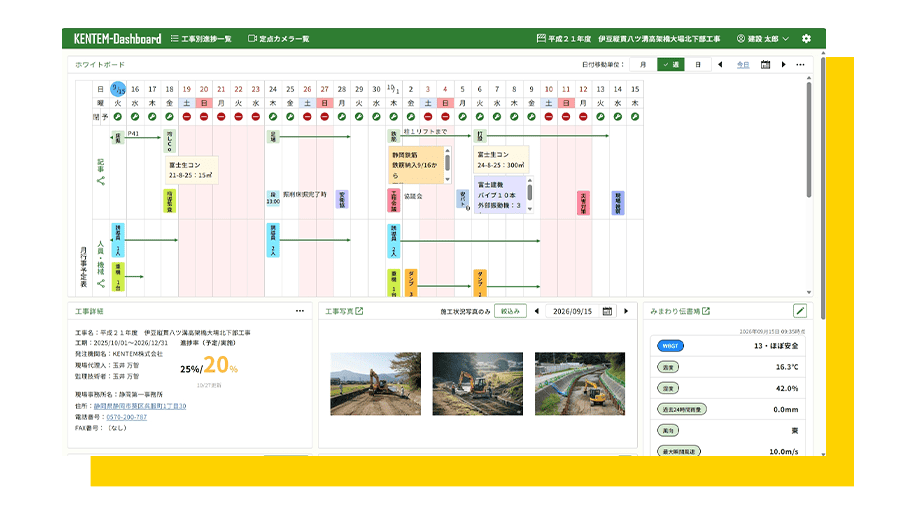Select the pink 工程会議 tag on October 1
916x515 pixels.
393,200
